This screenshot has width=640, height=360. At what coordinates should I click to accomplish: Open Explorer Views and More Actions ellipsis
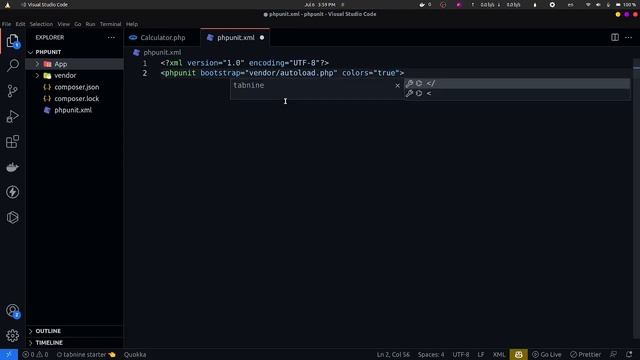click(x=111, y=38)
